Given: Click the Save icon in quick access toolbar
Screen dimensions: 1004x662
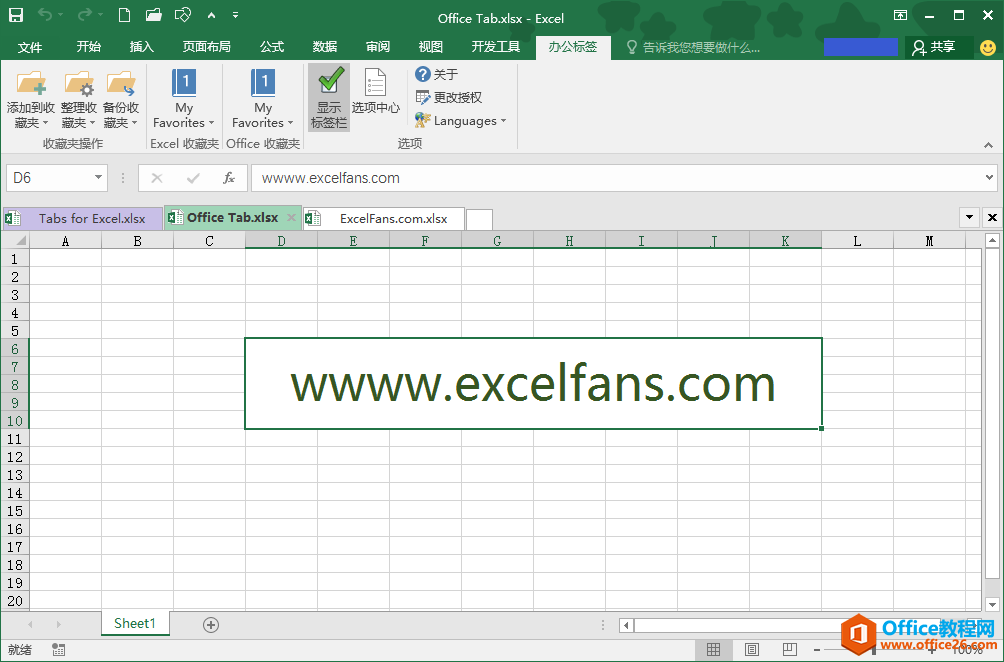Looking at the screenshot, I should point(15,15).
